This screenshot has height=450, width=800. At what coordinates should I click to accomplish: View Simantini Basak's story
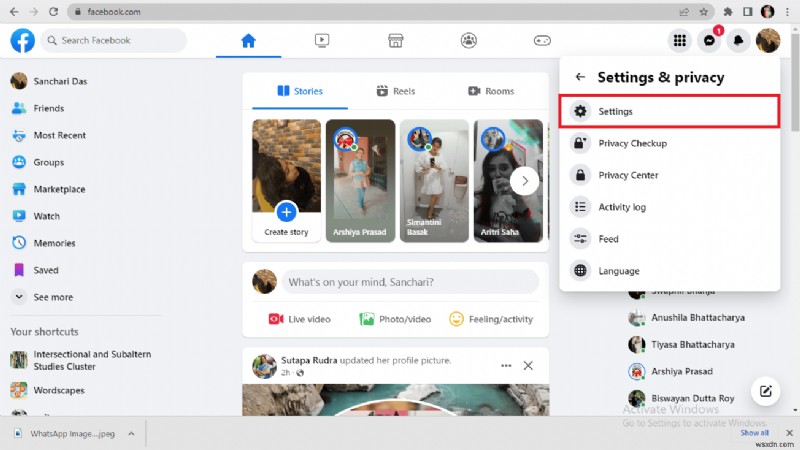(x=434, y=181)
